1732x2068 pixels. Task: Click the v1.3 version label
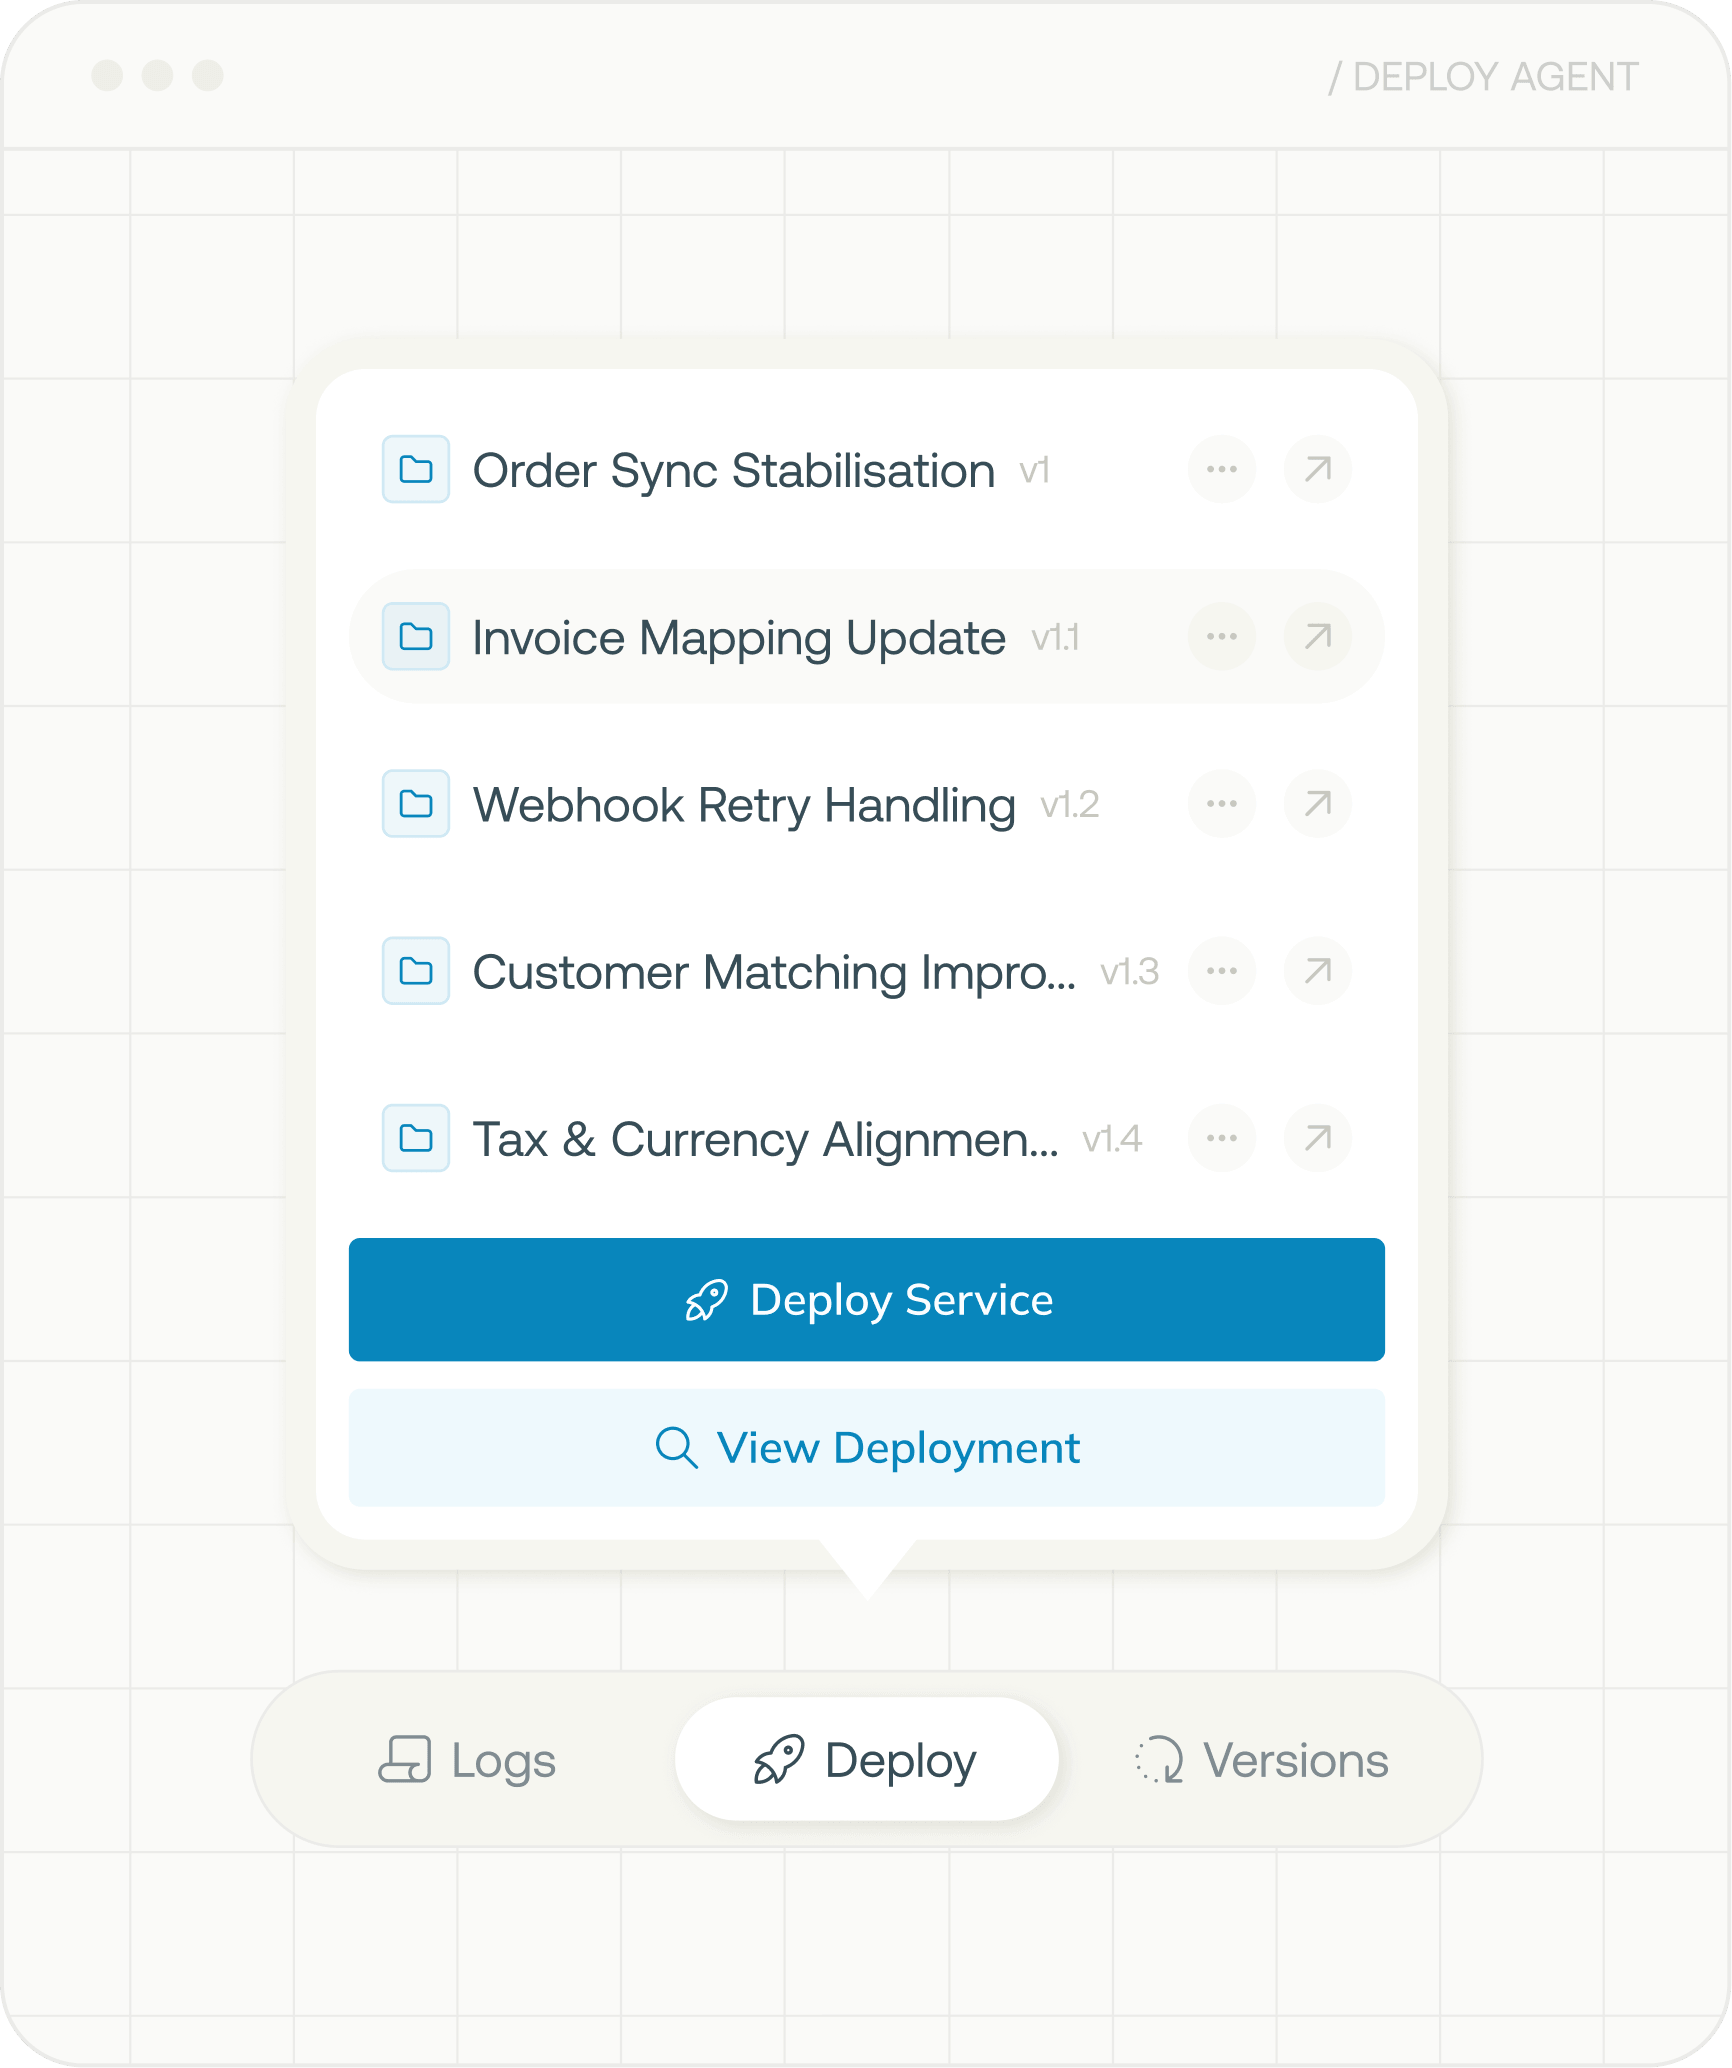(1130, 972)
